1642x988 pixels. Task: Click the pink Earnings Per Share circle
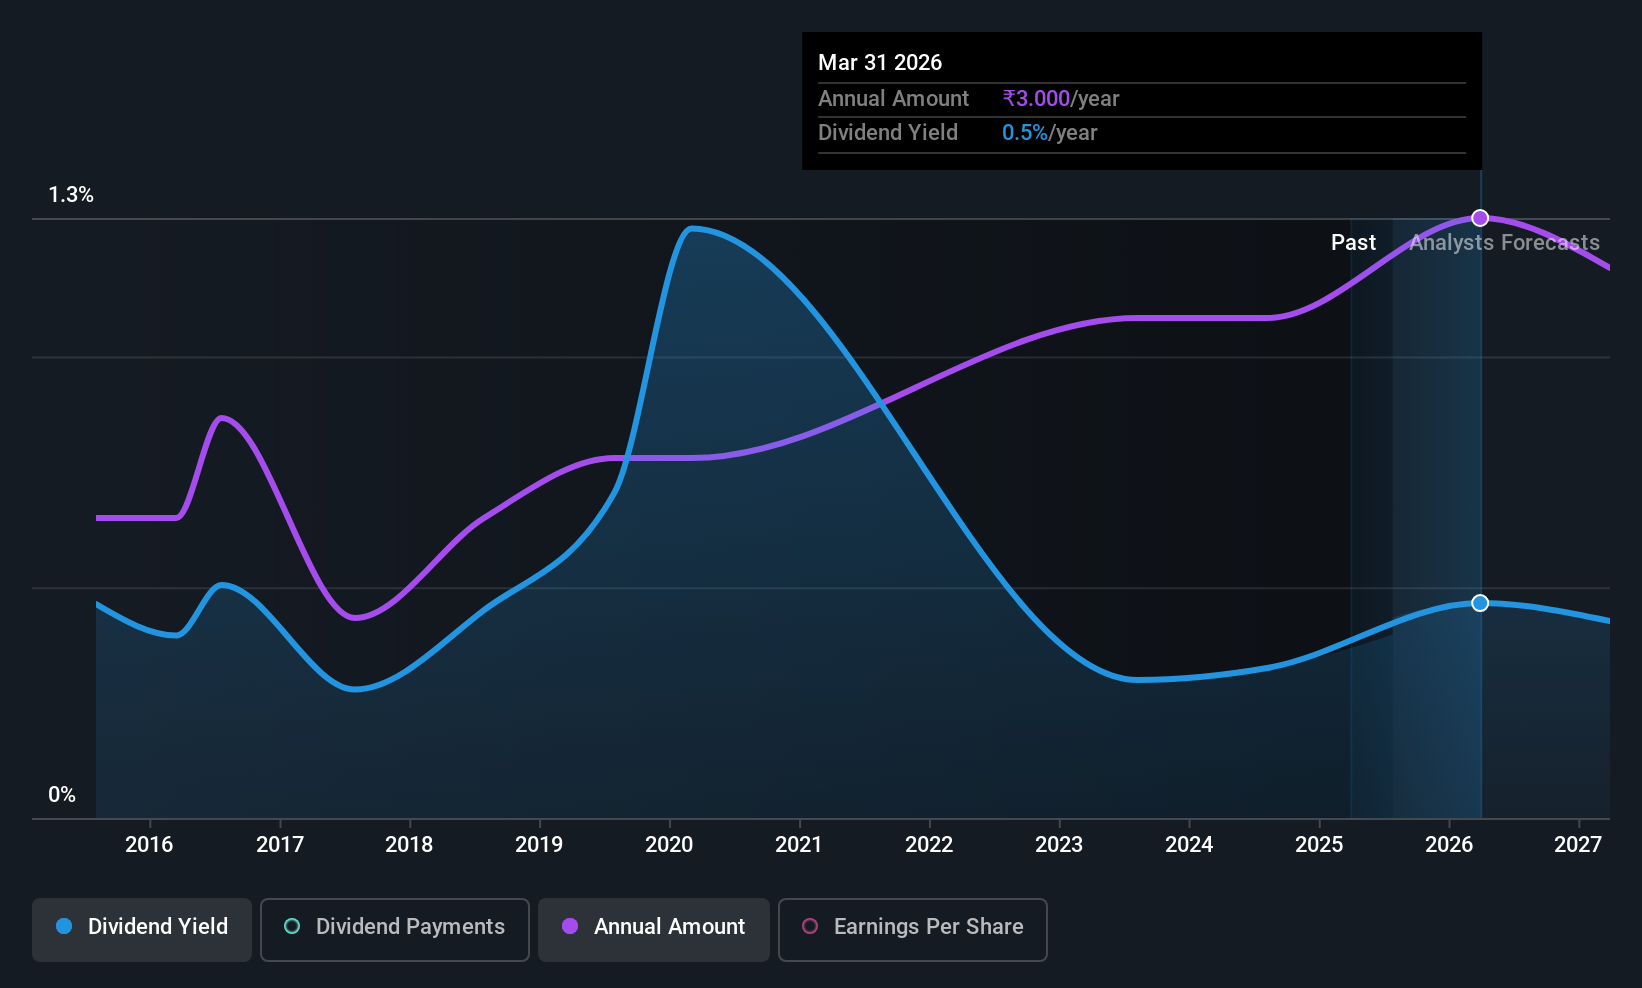[x=810, y=926]
